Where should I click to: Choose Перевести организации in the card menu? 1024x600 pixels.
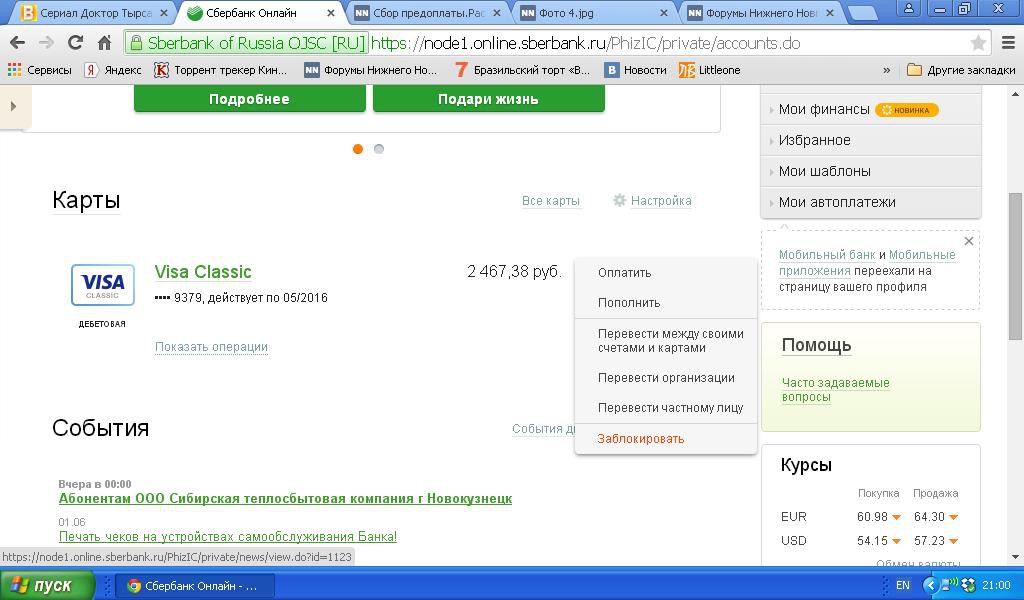pos(665,378)
